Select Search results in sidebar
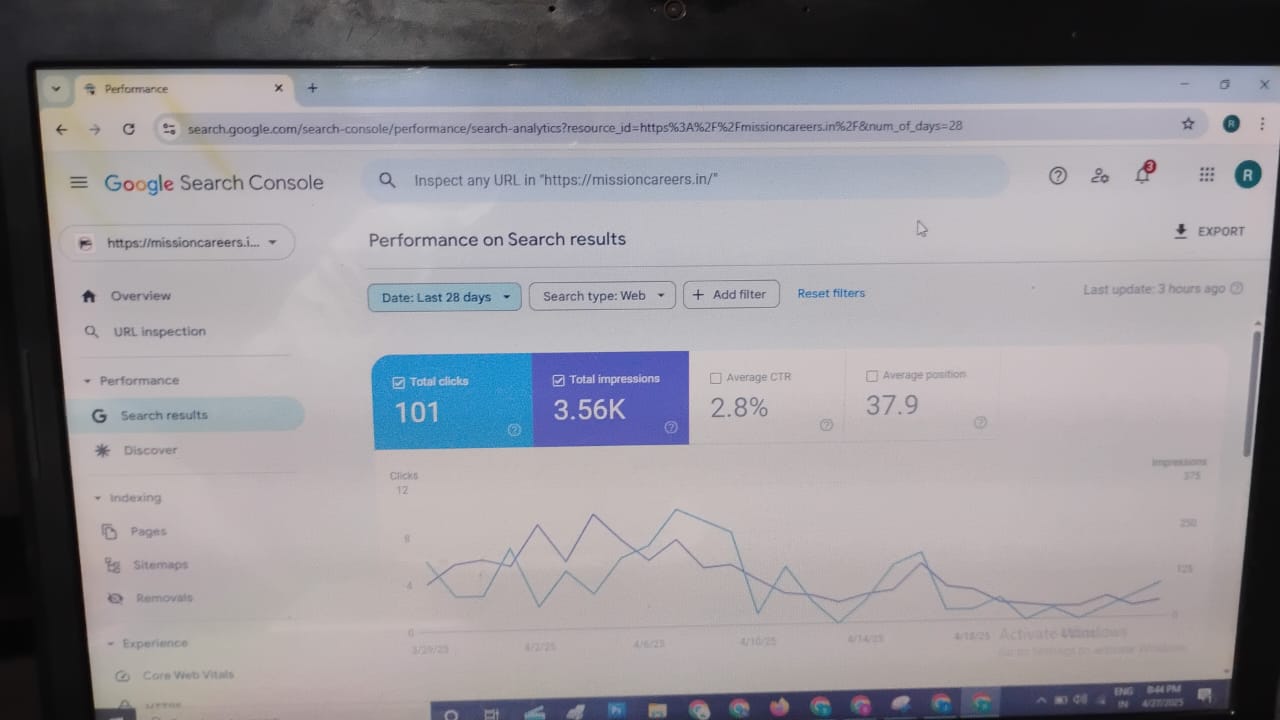Image resolution: width=1280 pixels, height=720 pixels. click(x=187, y=415)
